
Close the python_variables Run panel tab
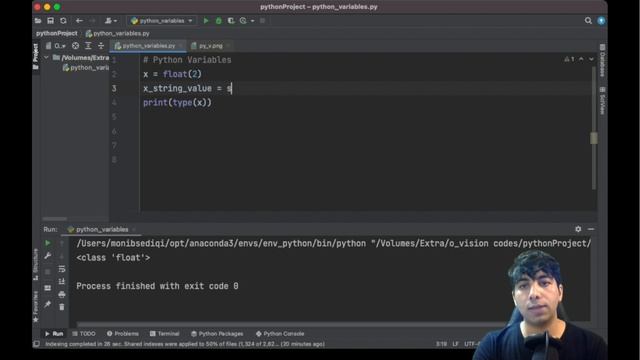(x=134, y=229)
